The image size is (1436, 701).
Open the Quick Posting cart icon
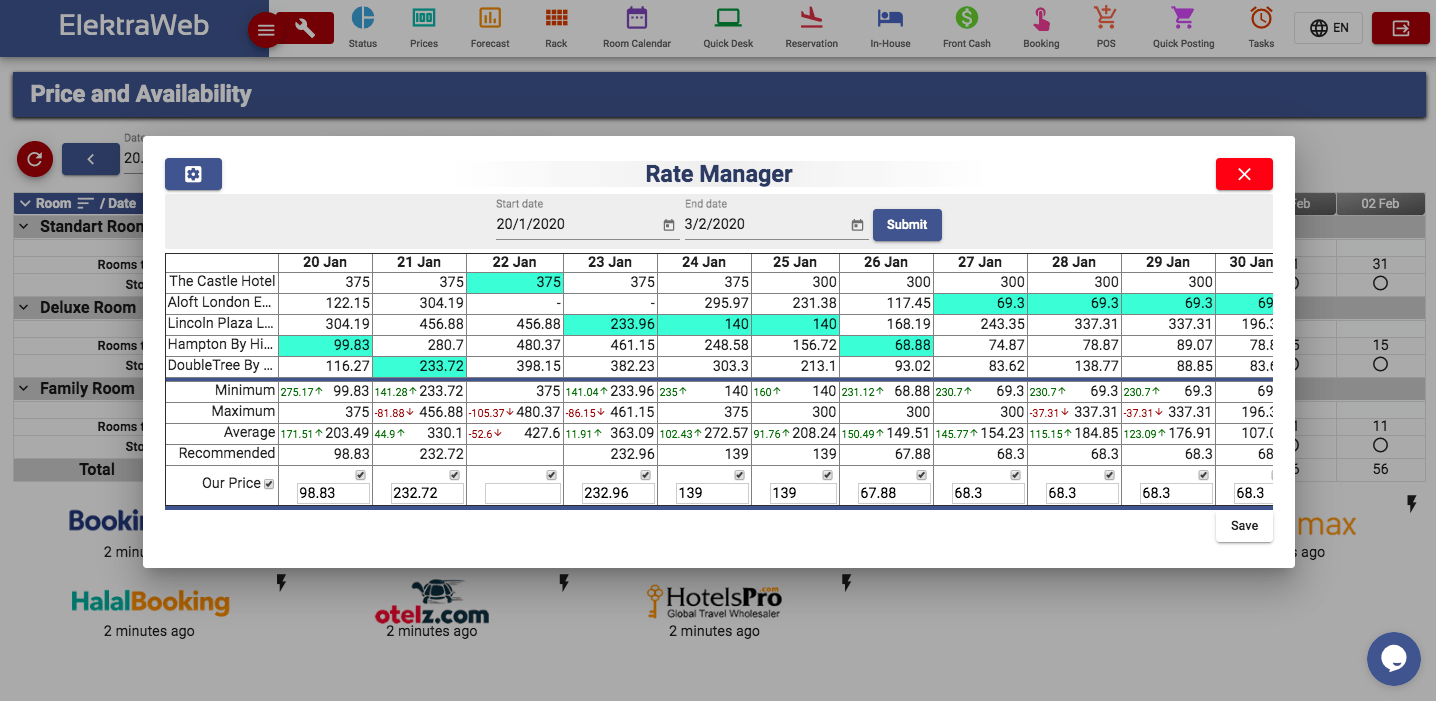(1183, 18)
